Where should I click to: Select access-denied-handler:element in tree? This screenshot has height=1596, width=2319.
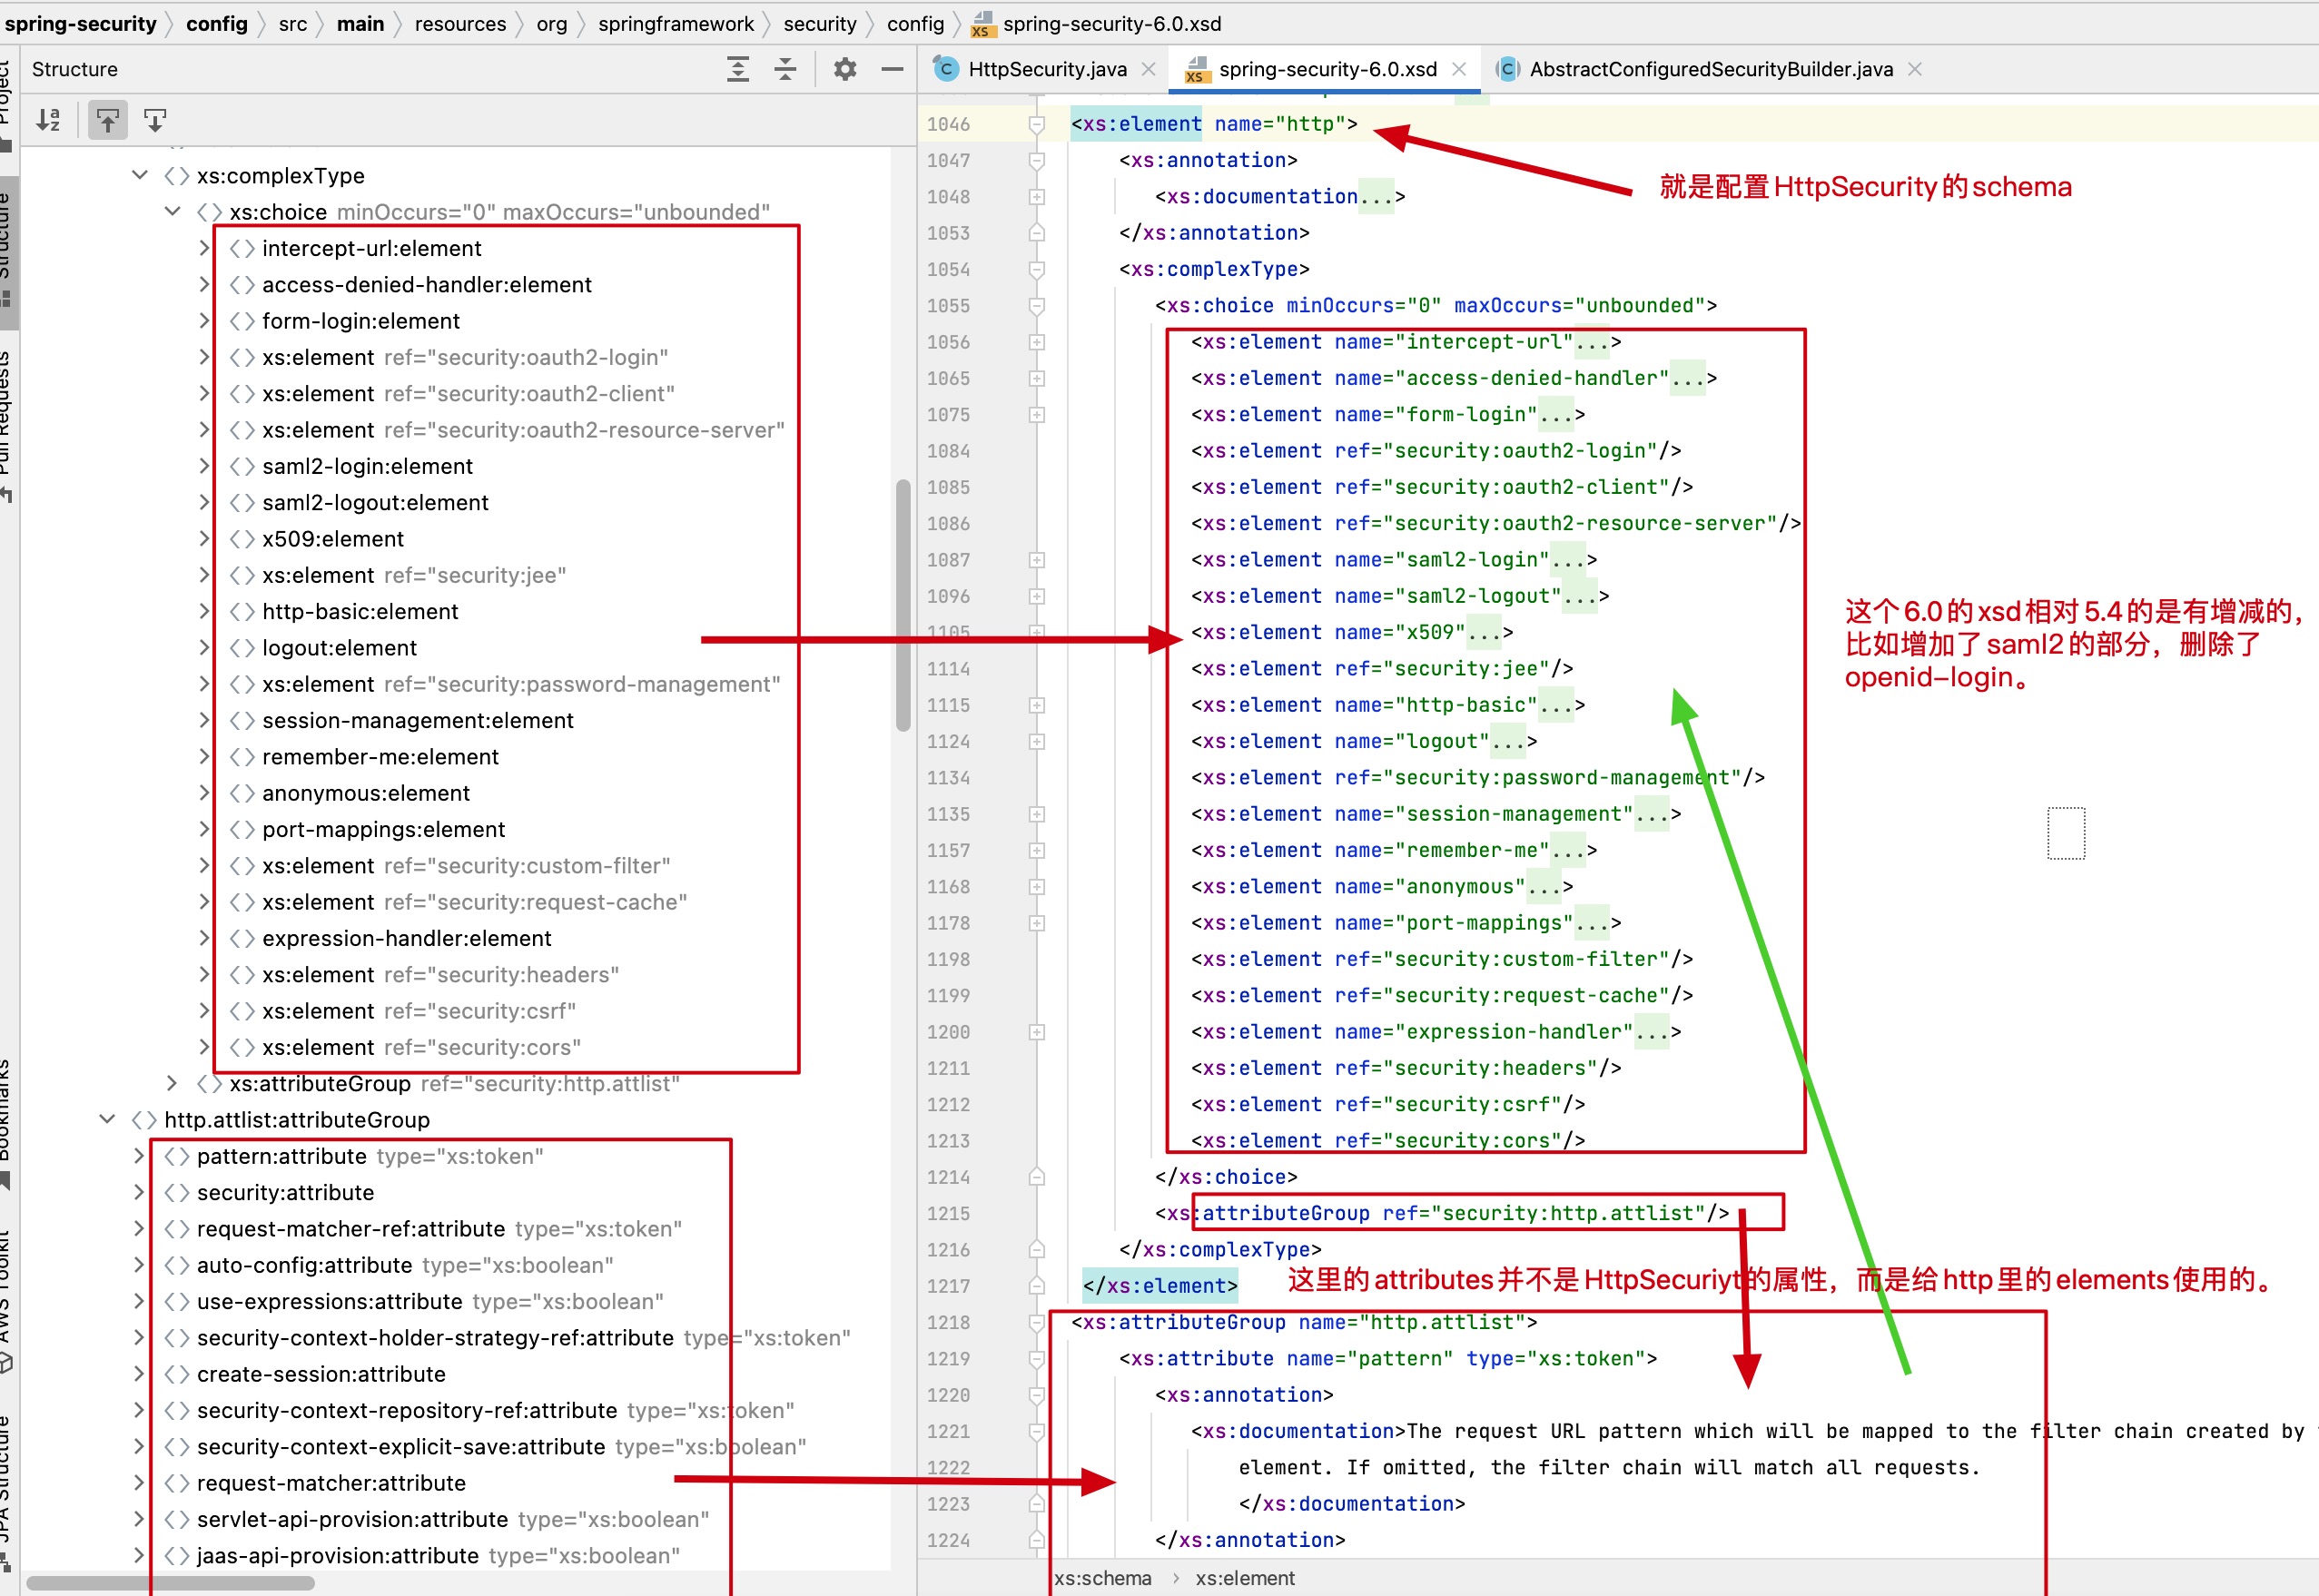coord(426,285)
